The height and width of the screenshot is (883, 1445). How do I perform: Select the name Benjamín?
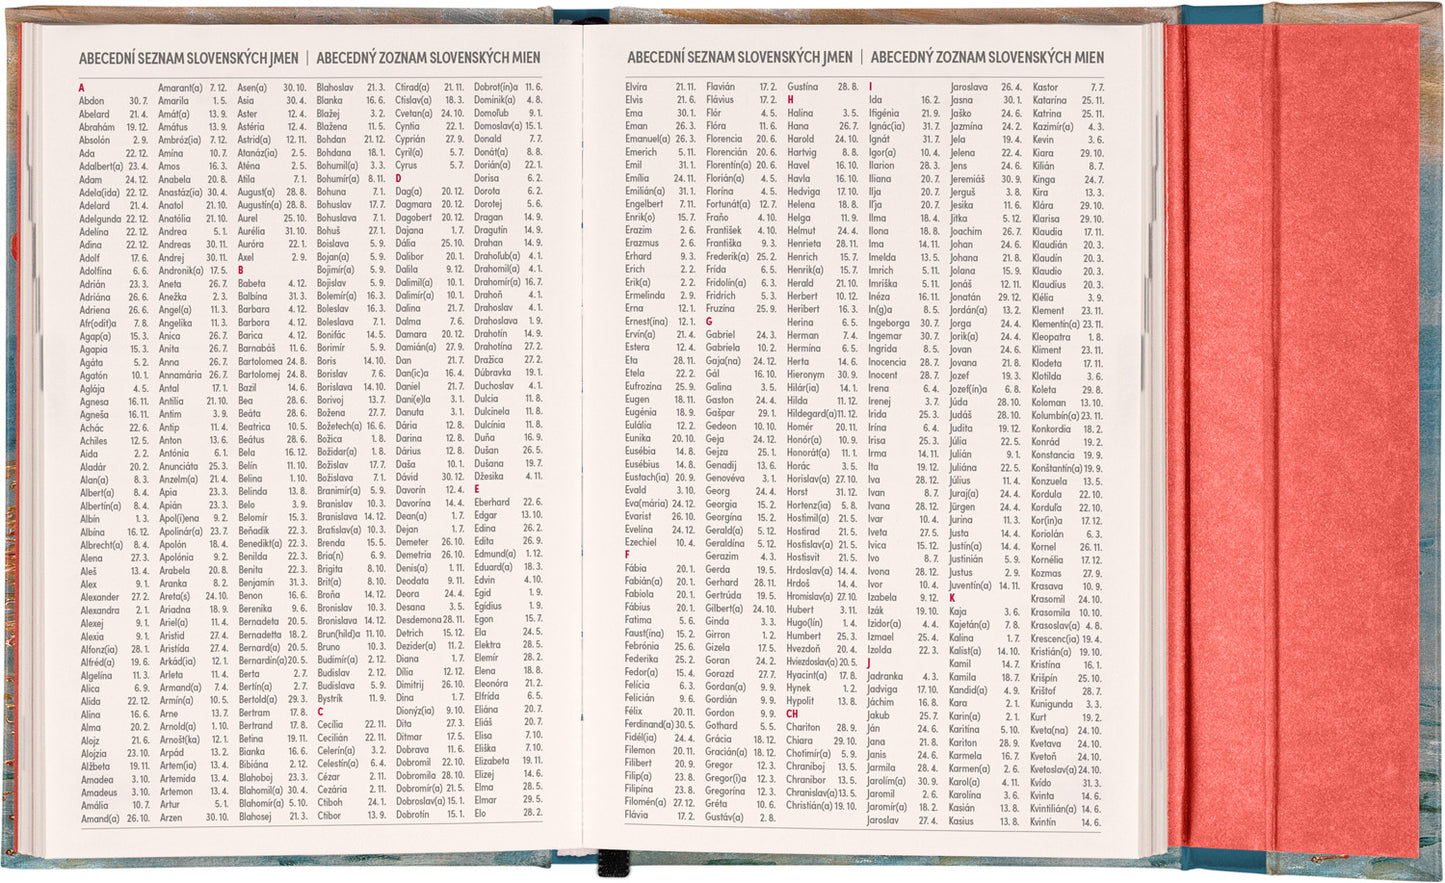(256, 583)
